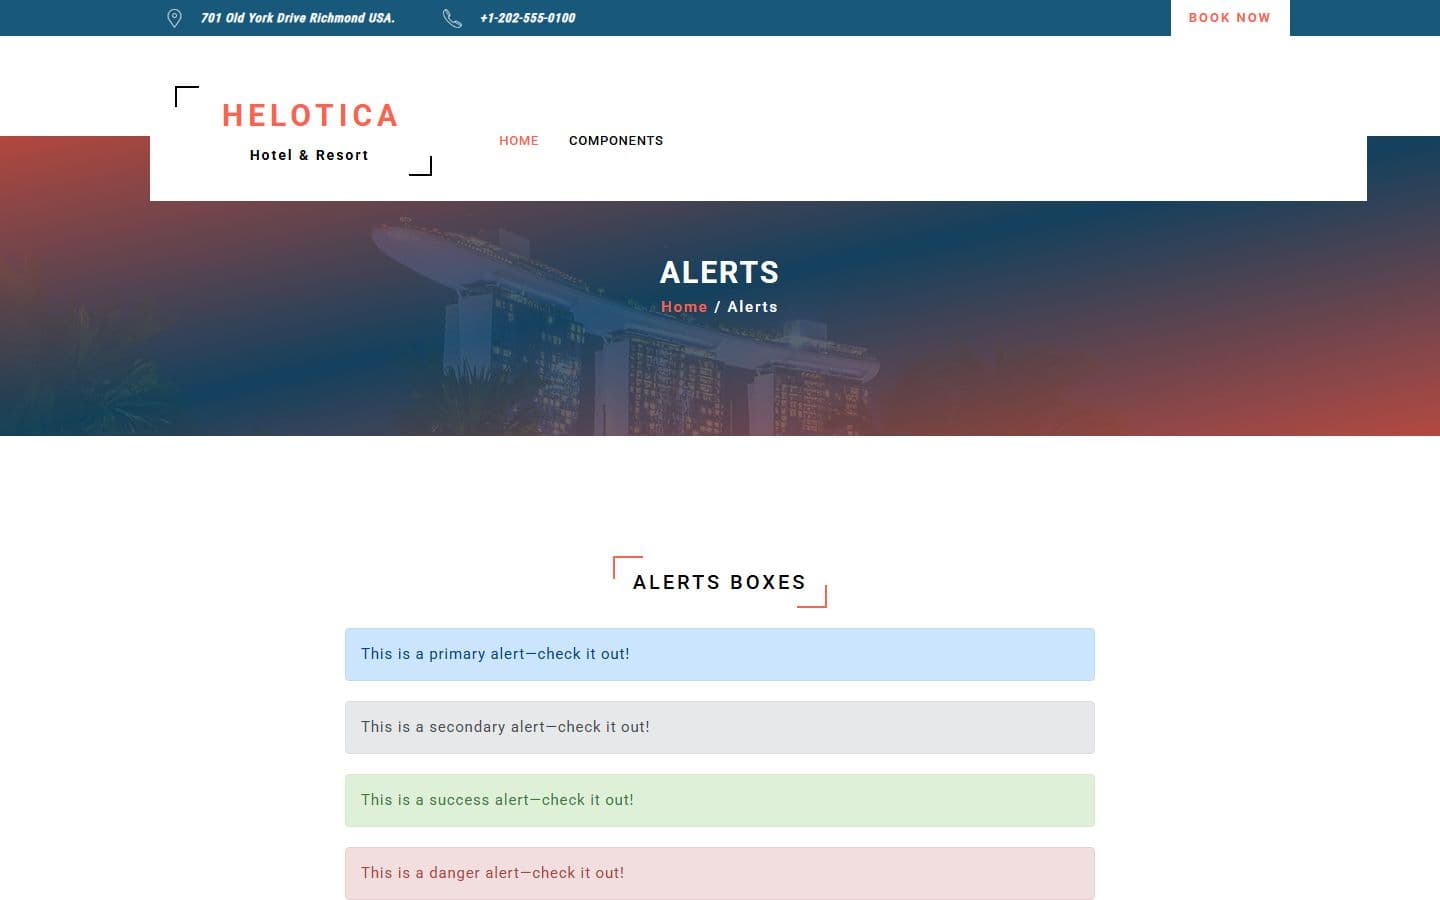Select the primary alert box
The image size is (1440, 900).
(x=720, y=654)
